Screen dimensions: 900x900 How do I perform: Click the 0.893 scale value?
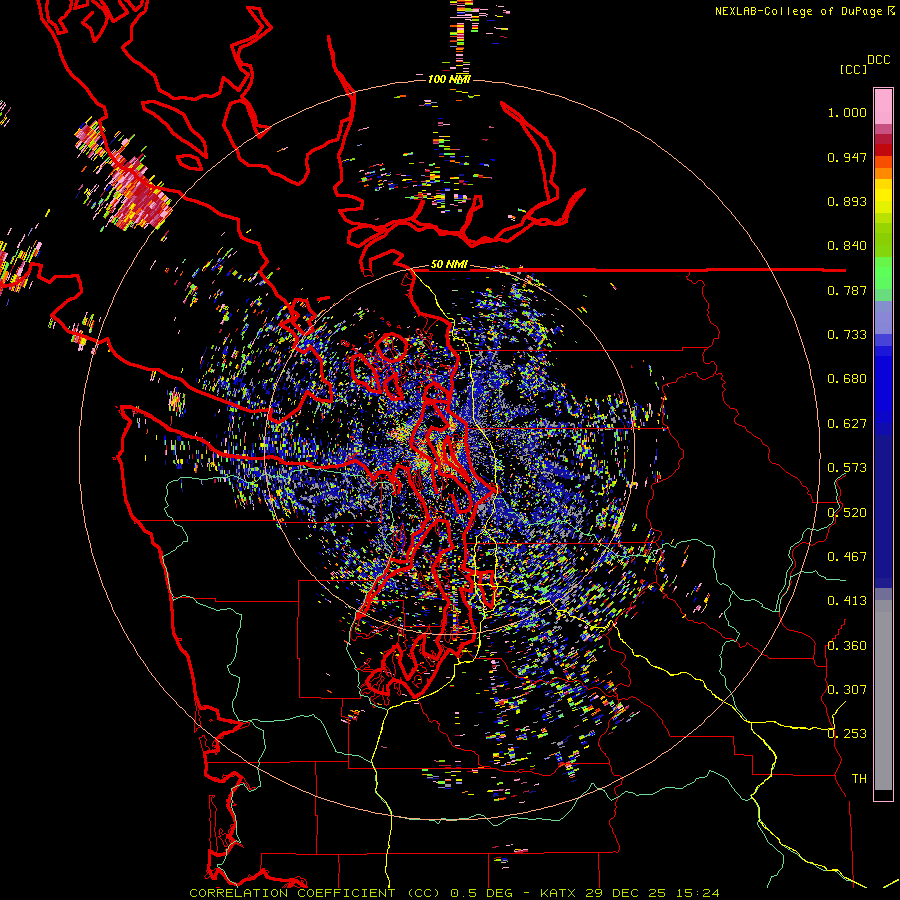(847, 201)
